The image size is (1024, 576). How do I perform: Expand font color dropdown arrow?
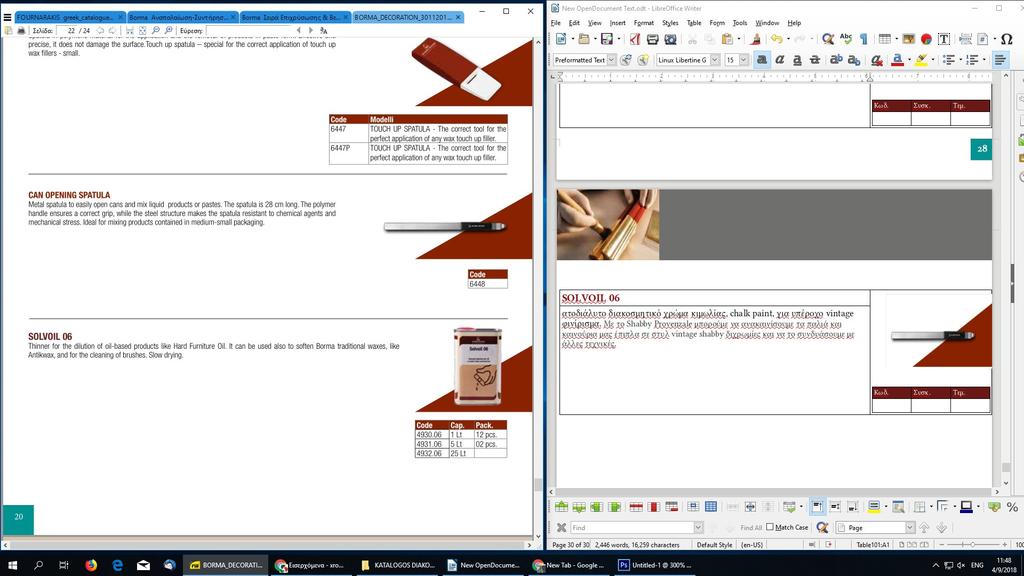[x=908, y=60]
